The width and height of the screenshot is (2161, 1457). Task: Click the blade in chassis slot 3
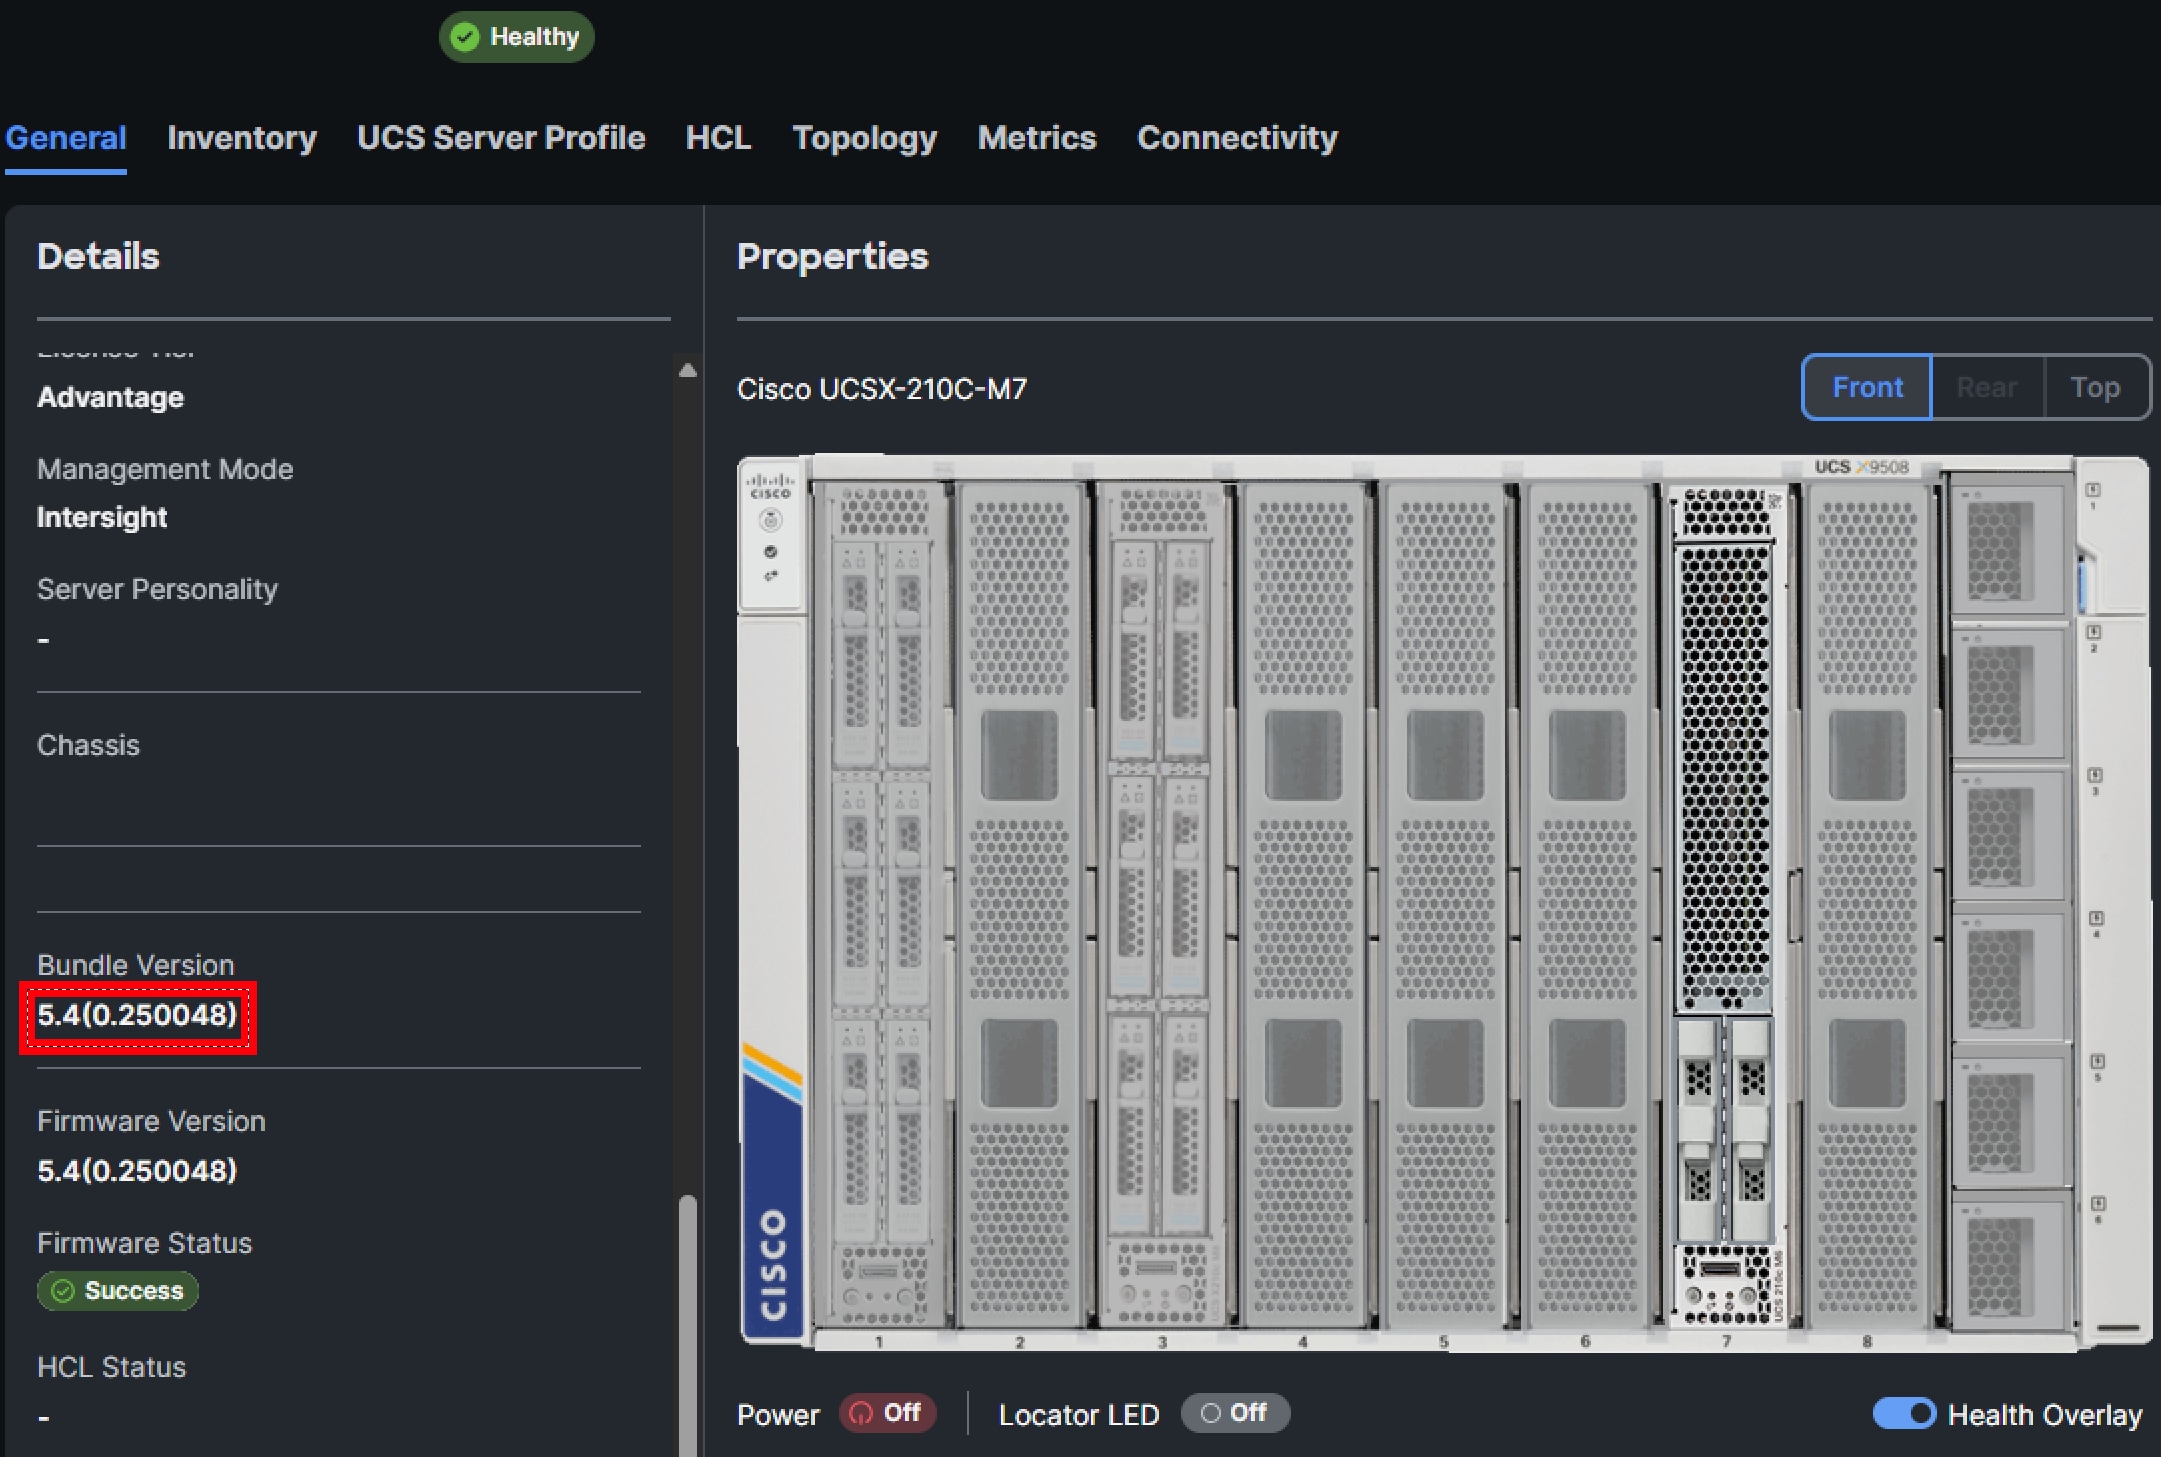pyautogui.click(x=1161, y=900)
